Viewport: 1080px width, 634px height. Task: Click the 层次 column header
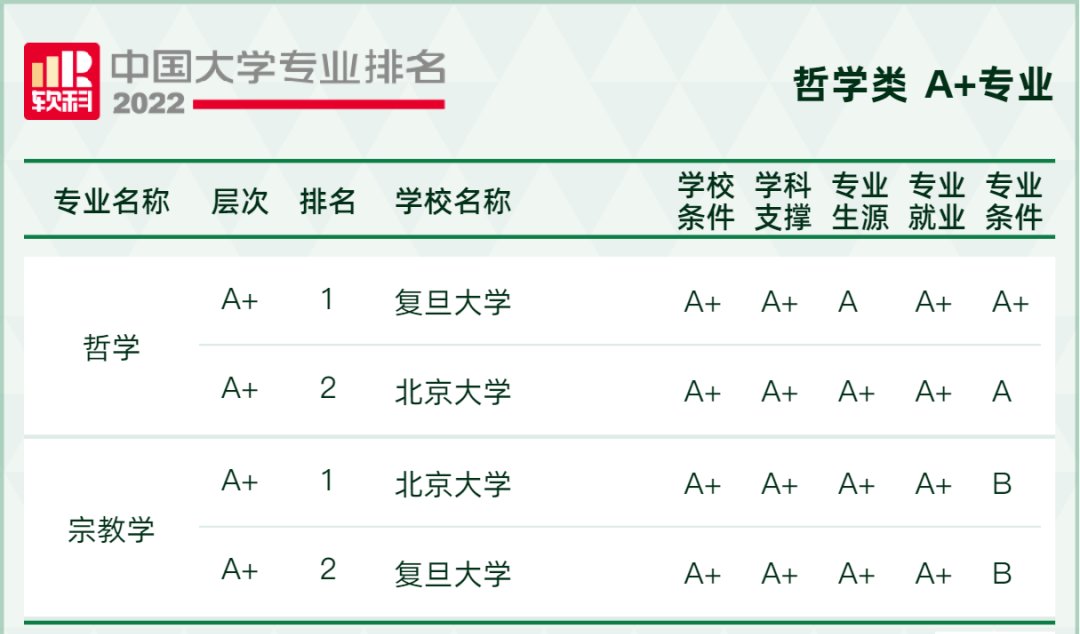click(240, 201)
